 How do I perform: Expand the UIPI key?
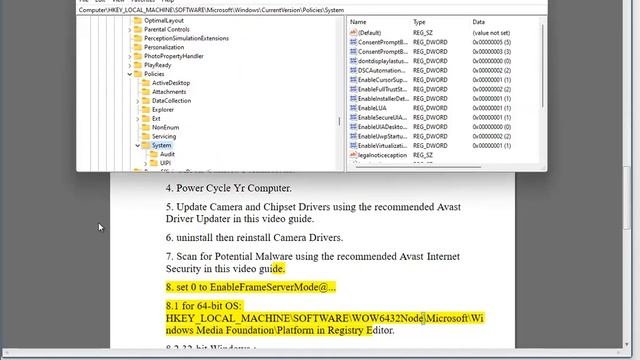tap(146, 163)
